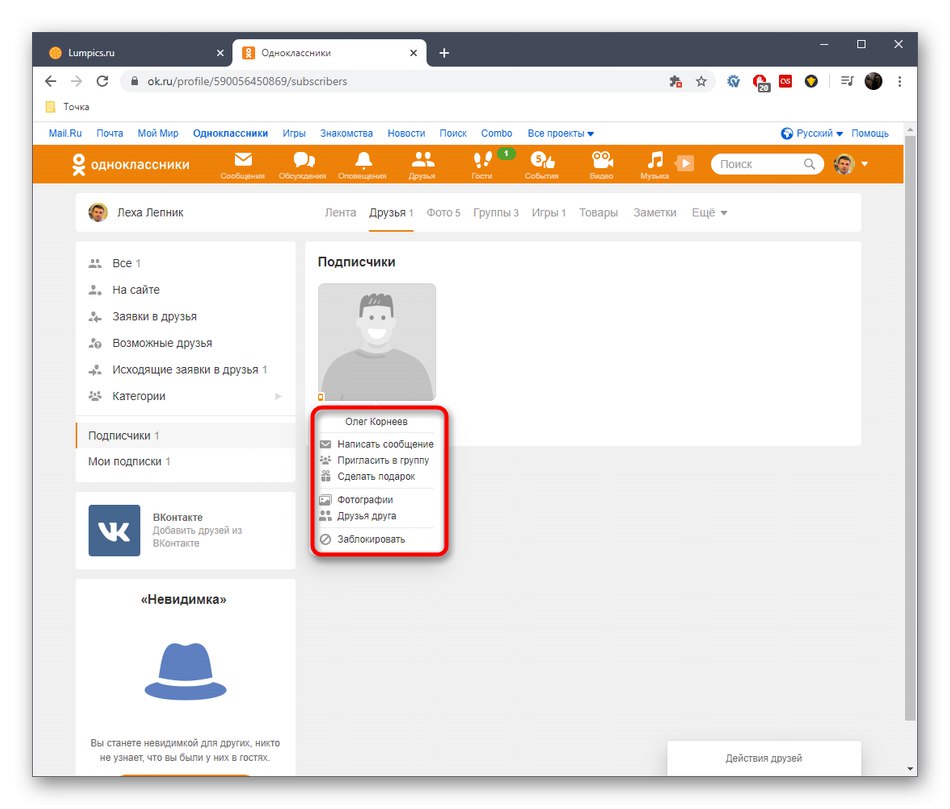Screen dimensions: 950x809
Task: Switch to the Группы 3 tab
Action: (x=496, y=213)
